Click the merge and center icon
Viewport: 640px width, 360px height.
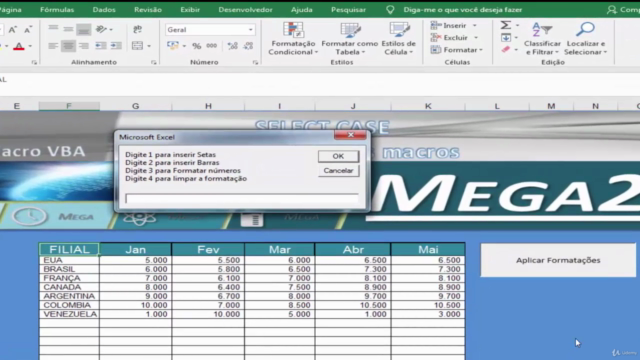138,46
